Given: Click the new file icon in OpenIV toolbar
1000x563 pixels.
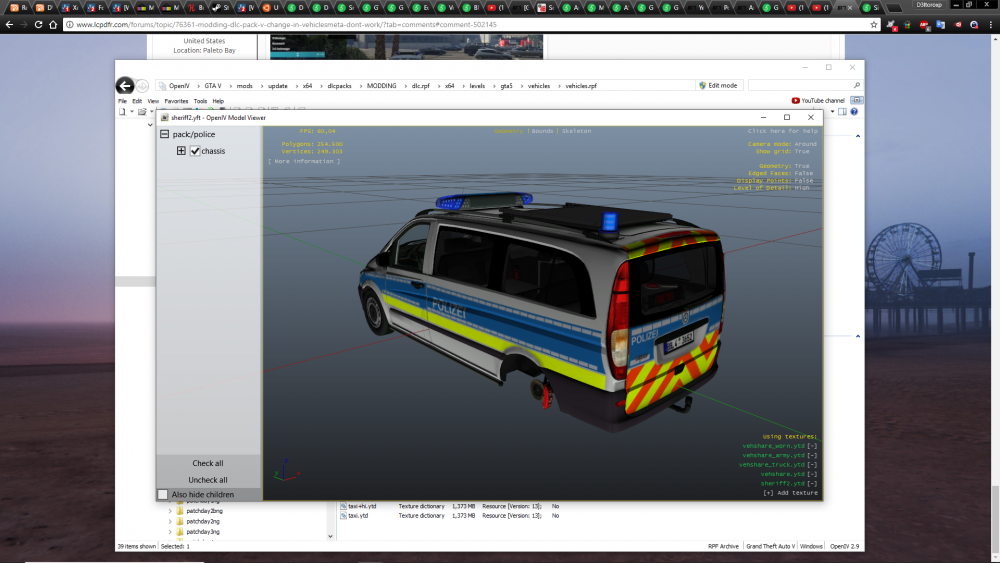Looking at the screenshot, I should pos(121,112).
